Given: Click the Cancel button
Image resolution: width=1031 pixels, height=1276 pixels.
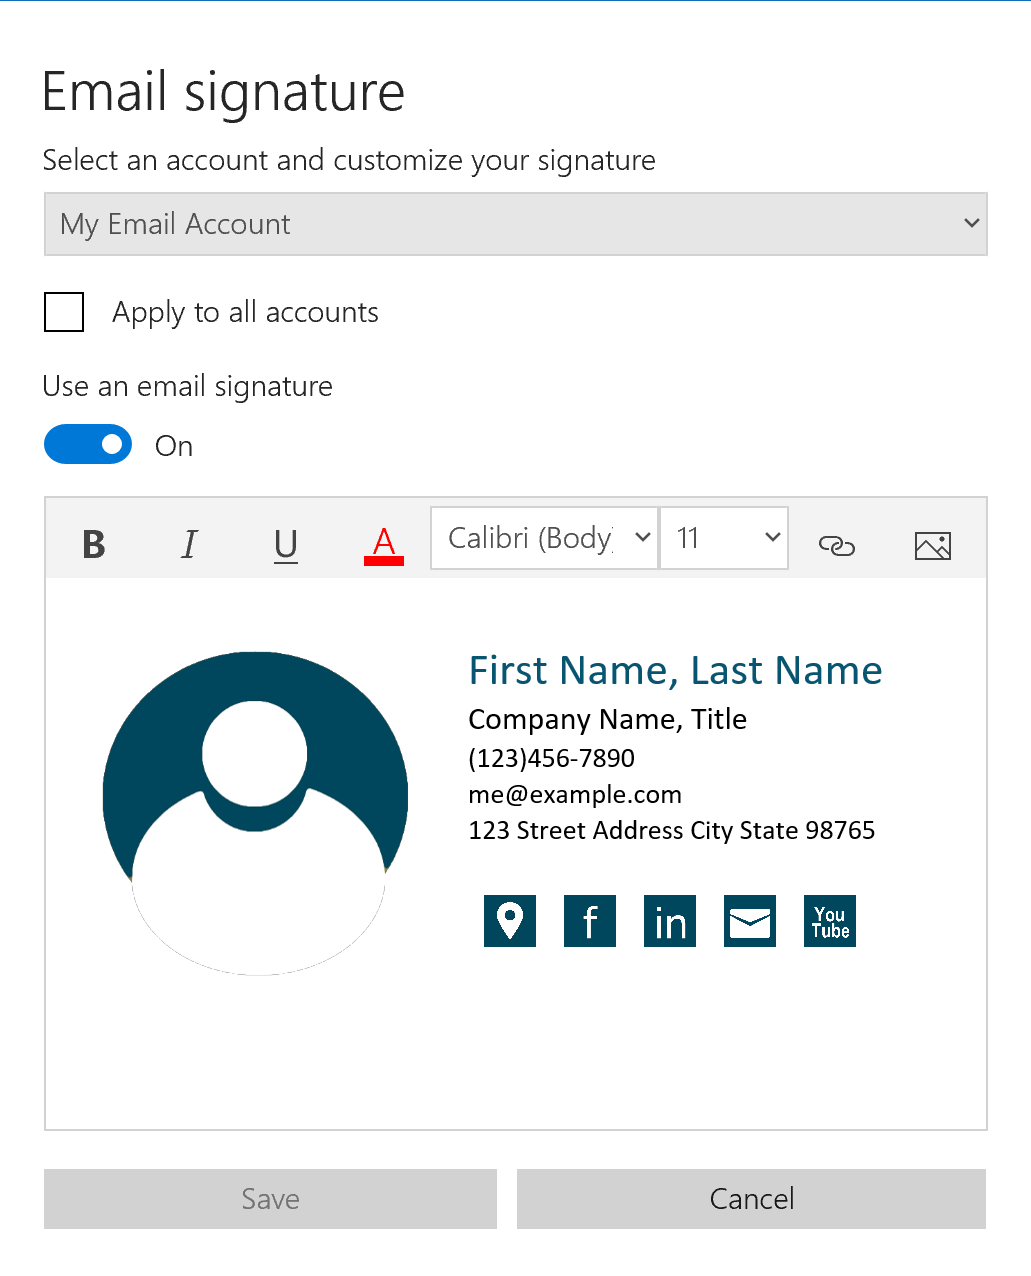Looking at the screenshot, I should (752, 1199).
